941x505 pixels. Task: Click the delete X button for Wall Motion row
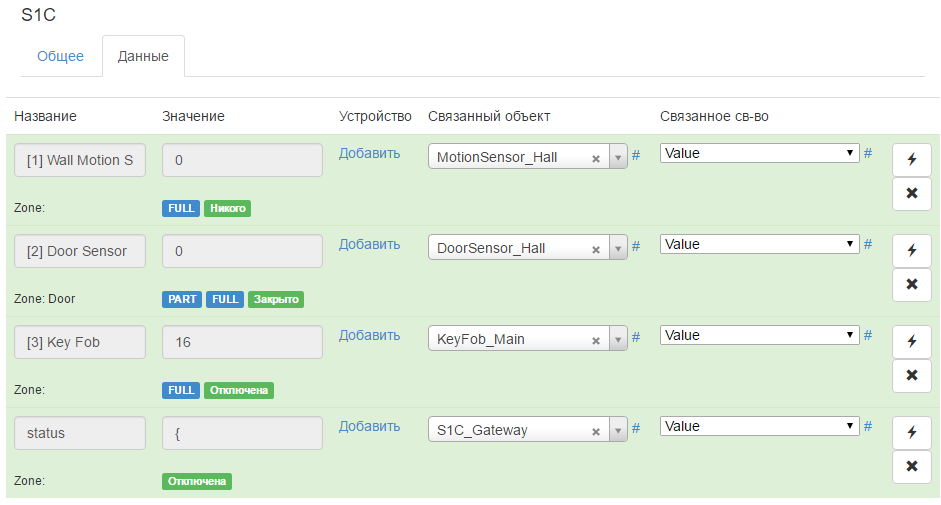[911, 193]
